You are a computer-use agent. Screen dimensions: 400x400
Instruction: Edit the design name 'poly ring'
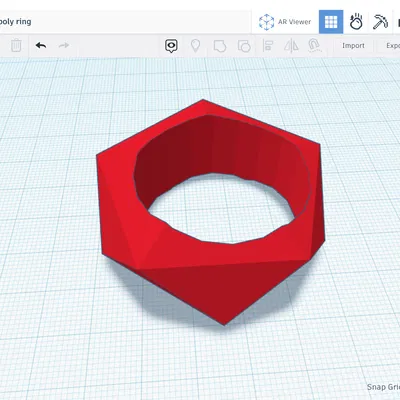(x=15, y=22)
